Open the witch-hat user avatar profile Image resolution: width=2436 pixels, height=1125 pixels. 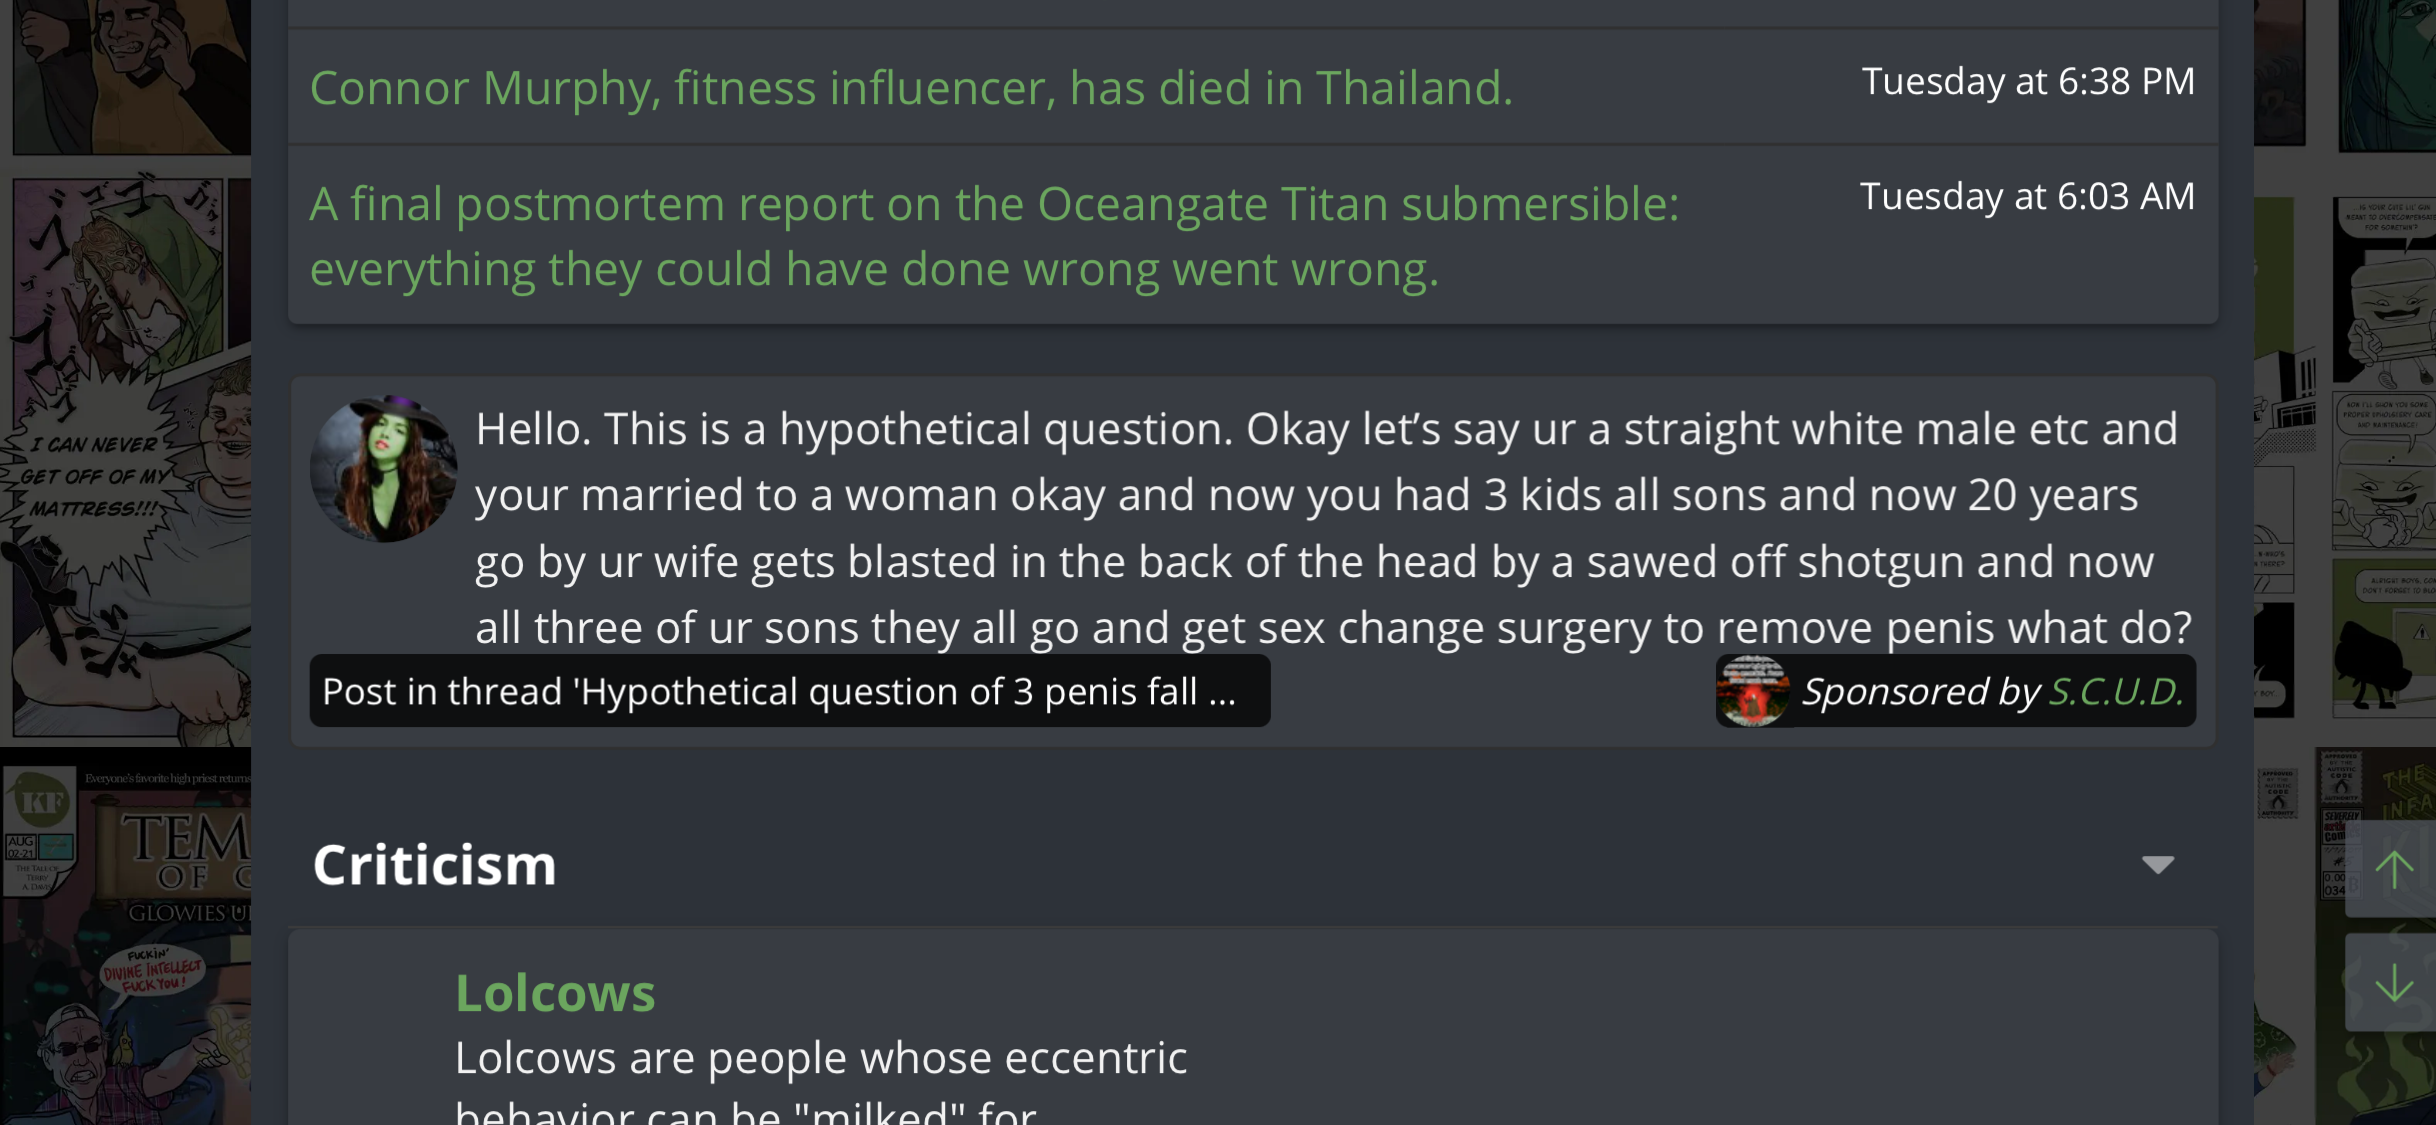(384, 469)
